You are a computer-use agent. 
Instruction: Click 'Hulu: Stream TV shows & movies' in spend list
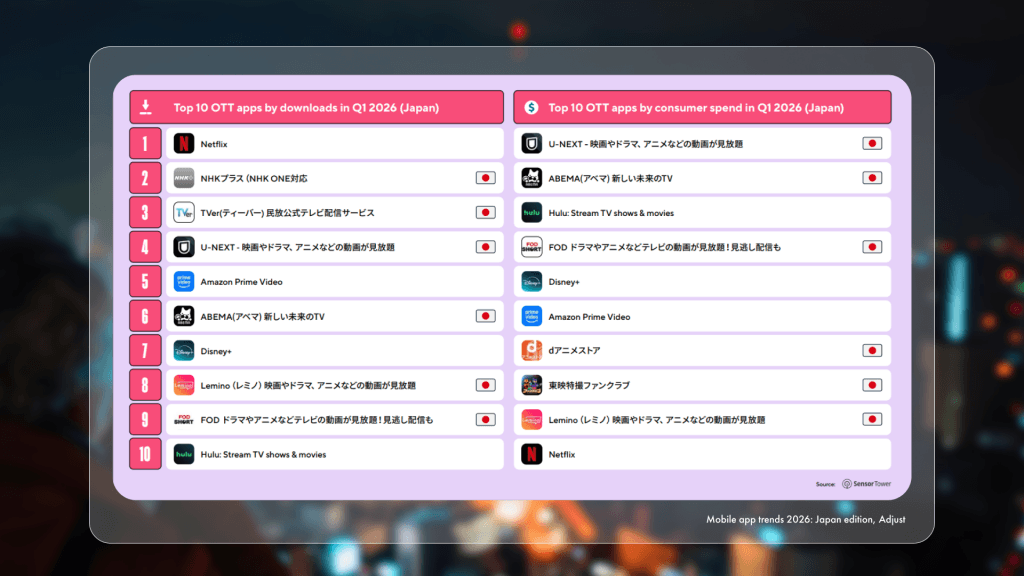coord(611,213)
